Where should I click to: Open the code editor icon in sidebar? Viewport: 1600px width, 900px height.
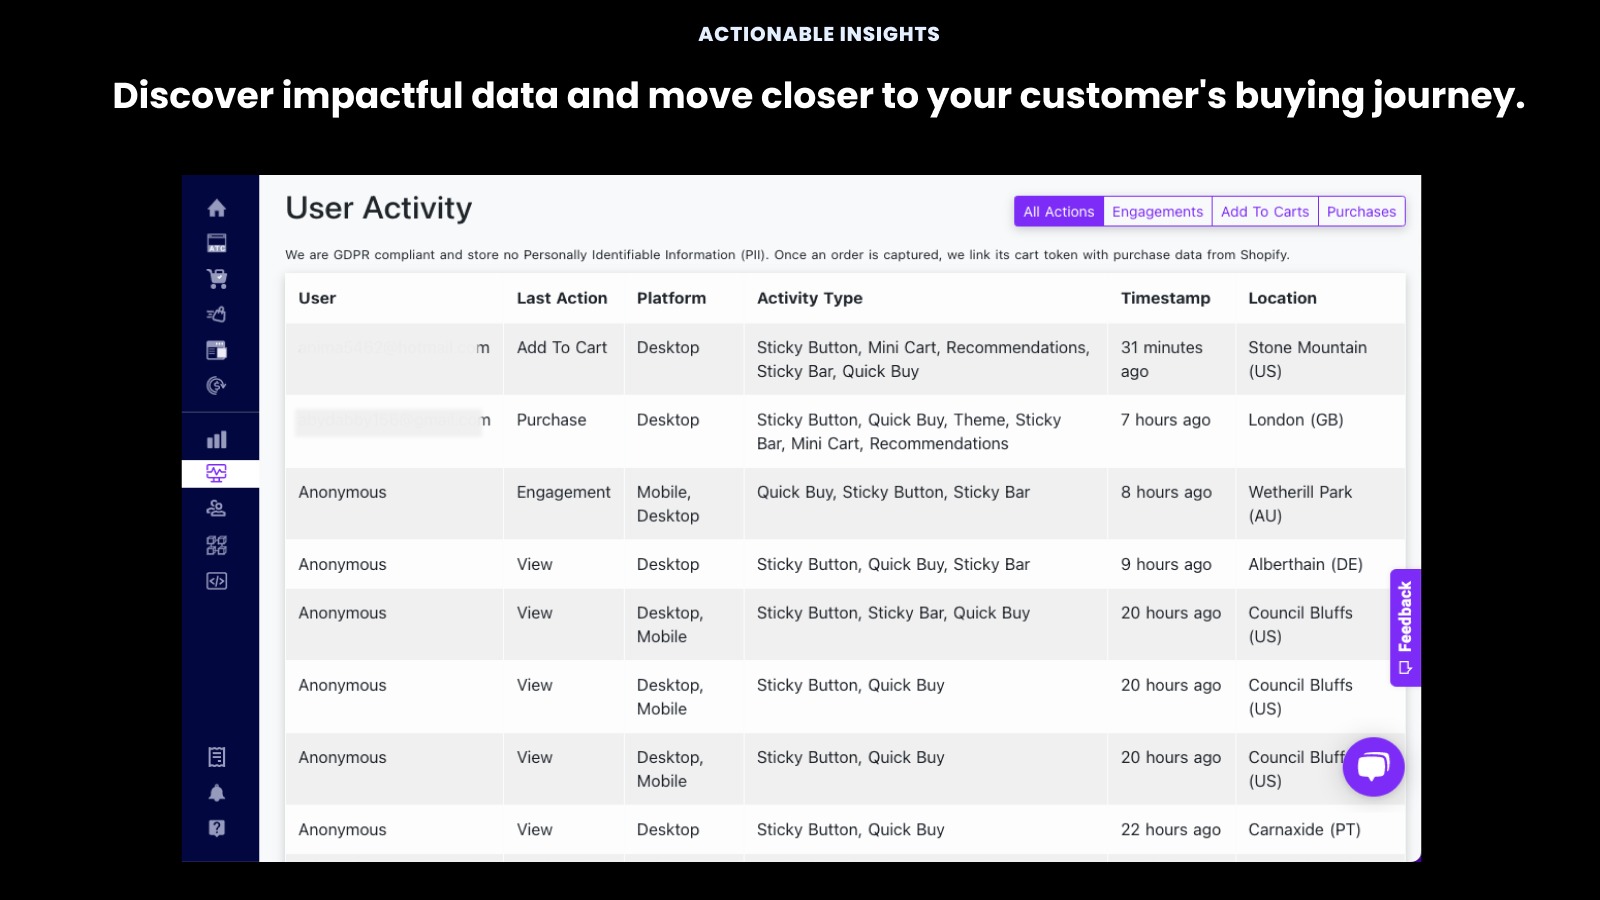[x=216, y=581]
